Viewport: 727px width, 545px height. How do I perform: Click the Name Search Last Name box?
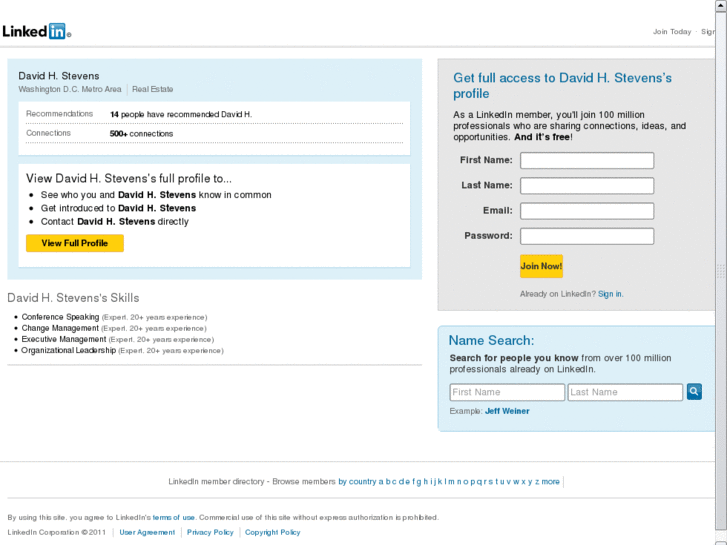click(625, 392)
